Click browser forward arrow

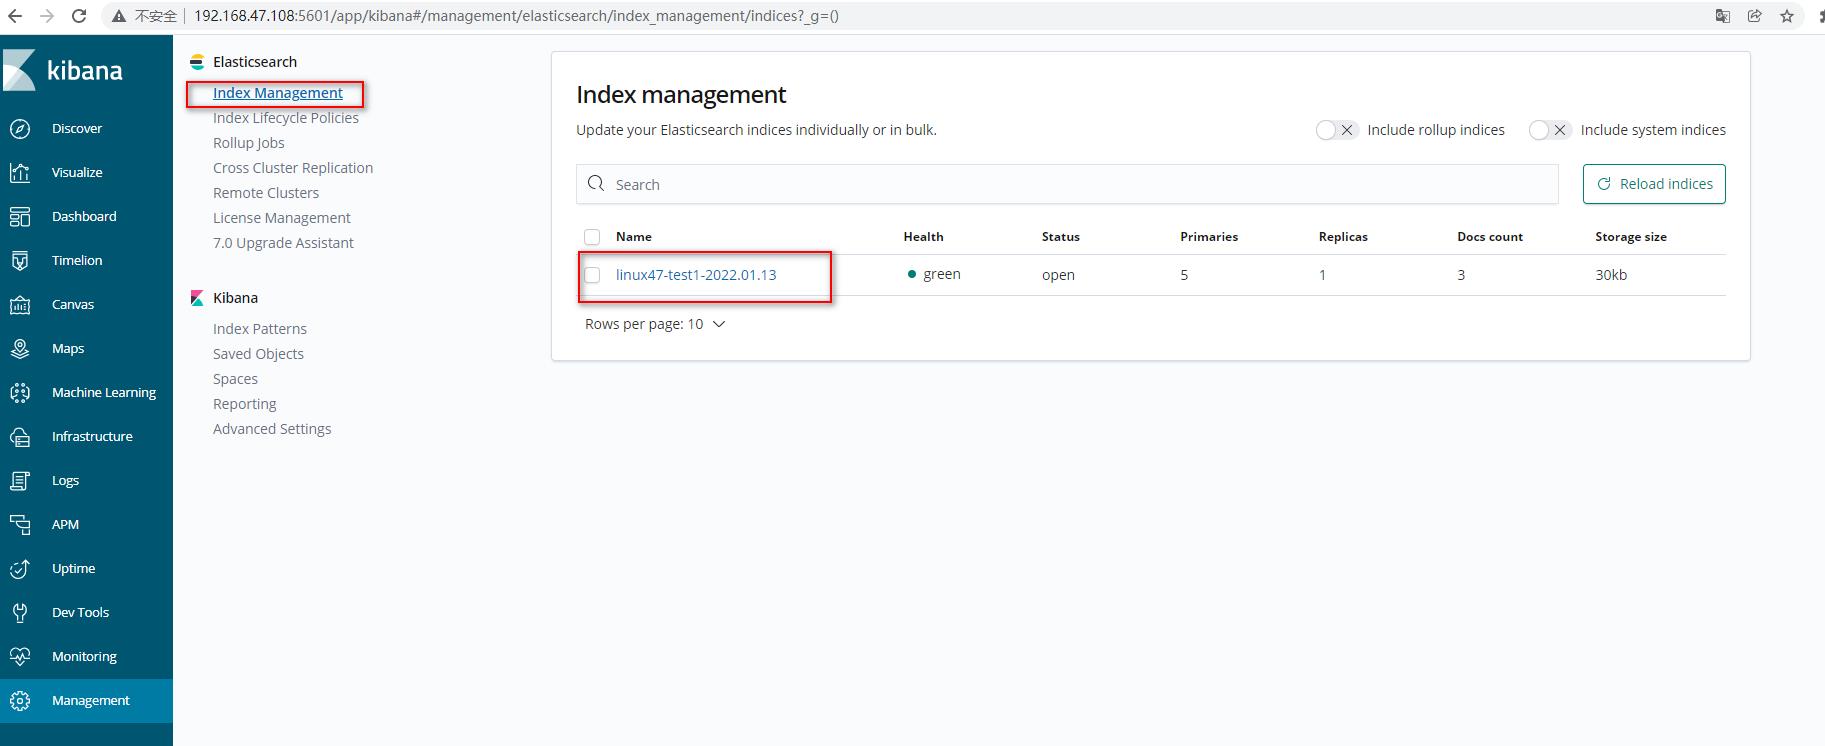pos(47,16)
